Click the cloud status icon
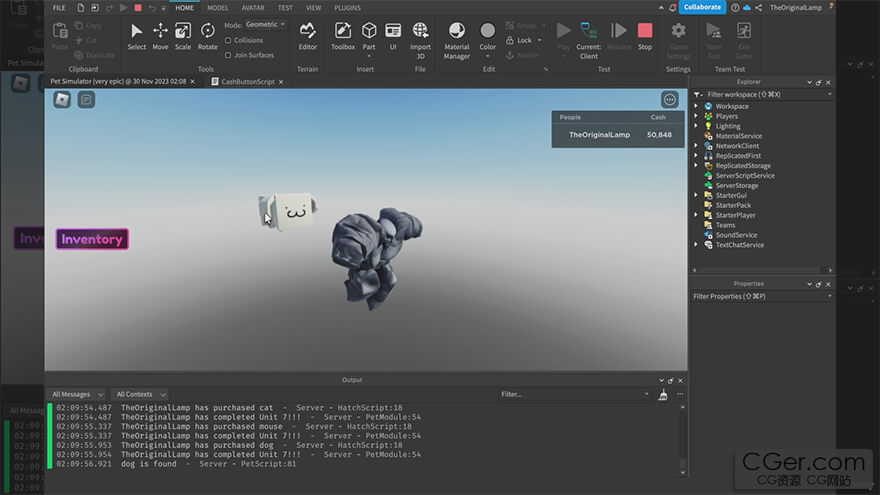Image resolution: width=880 pixels, height=495 pixels. pos(747,8)
